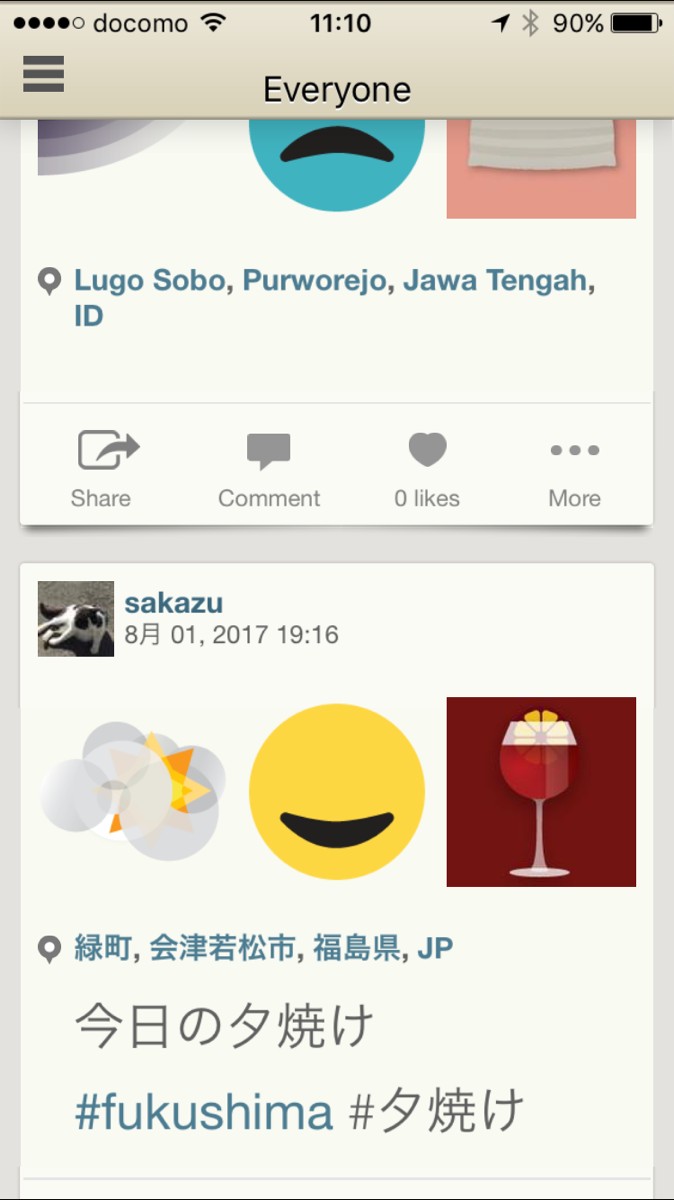Tap the map pin beside 緑町
The height and width of the screenshot is (1200, 674).
point(49,949)
